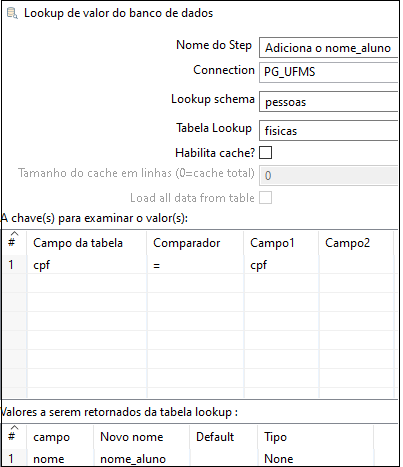This screenshot has width=403, height=467.
Task: Open the comparator cell showing equals sign
Action: tap(196, 265)
